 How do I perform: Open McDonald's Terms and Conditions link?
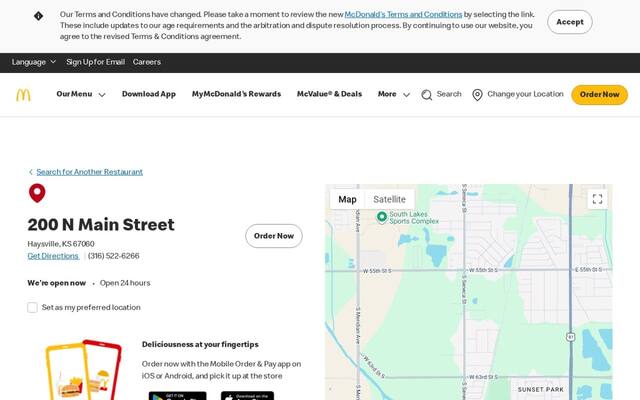click(x=403, y=15)
